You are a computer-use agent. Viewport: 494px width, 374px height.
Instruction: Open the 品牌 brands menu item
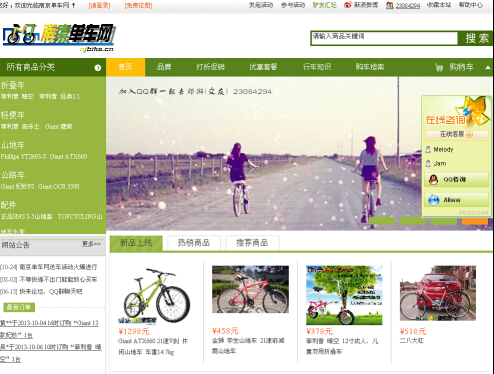click(164, 67)
